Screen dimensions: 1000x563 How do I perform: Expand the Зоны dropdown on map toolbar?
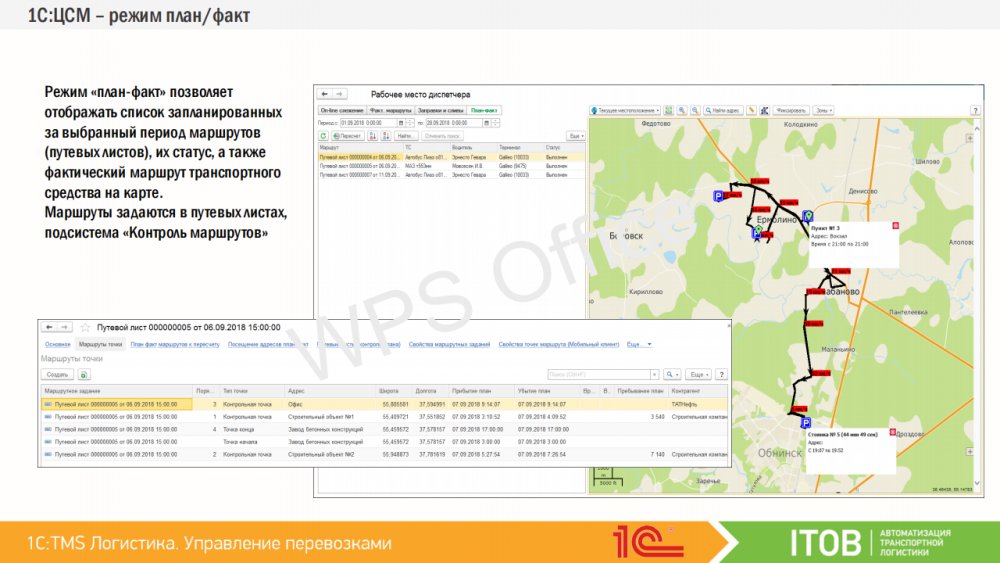pos(824,110)
